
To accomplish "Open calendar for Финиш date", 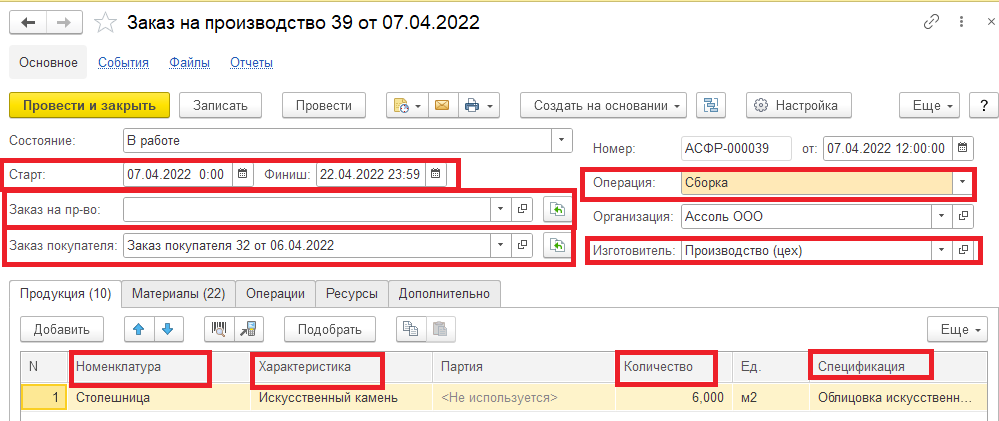I will (x=435, y=174).
